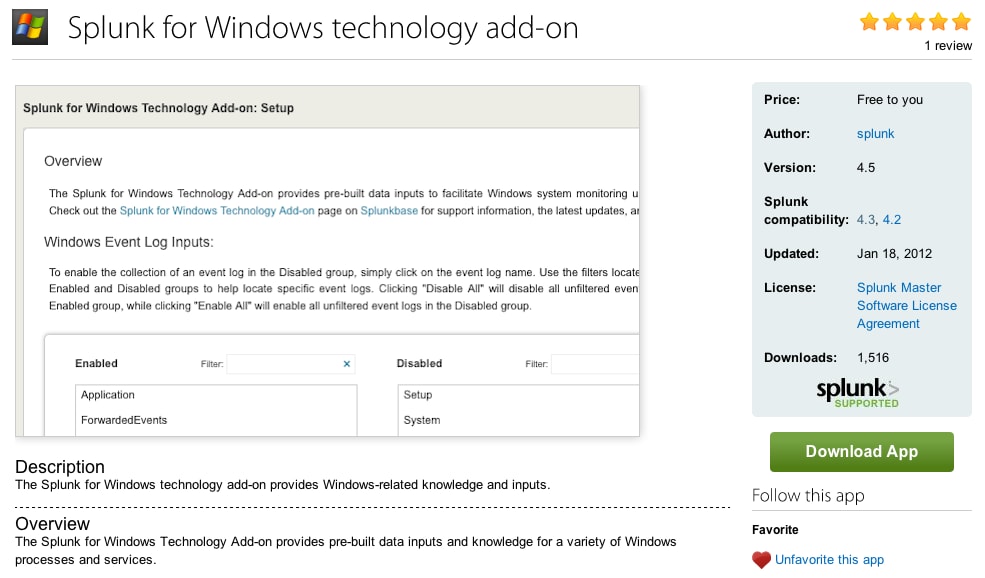Click Unfavorite this app link

click(829, 560)
